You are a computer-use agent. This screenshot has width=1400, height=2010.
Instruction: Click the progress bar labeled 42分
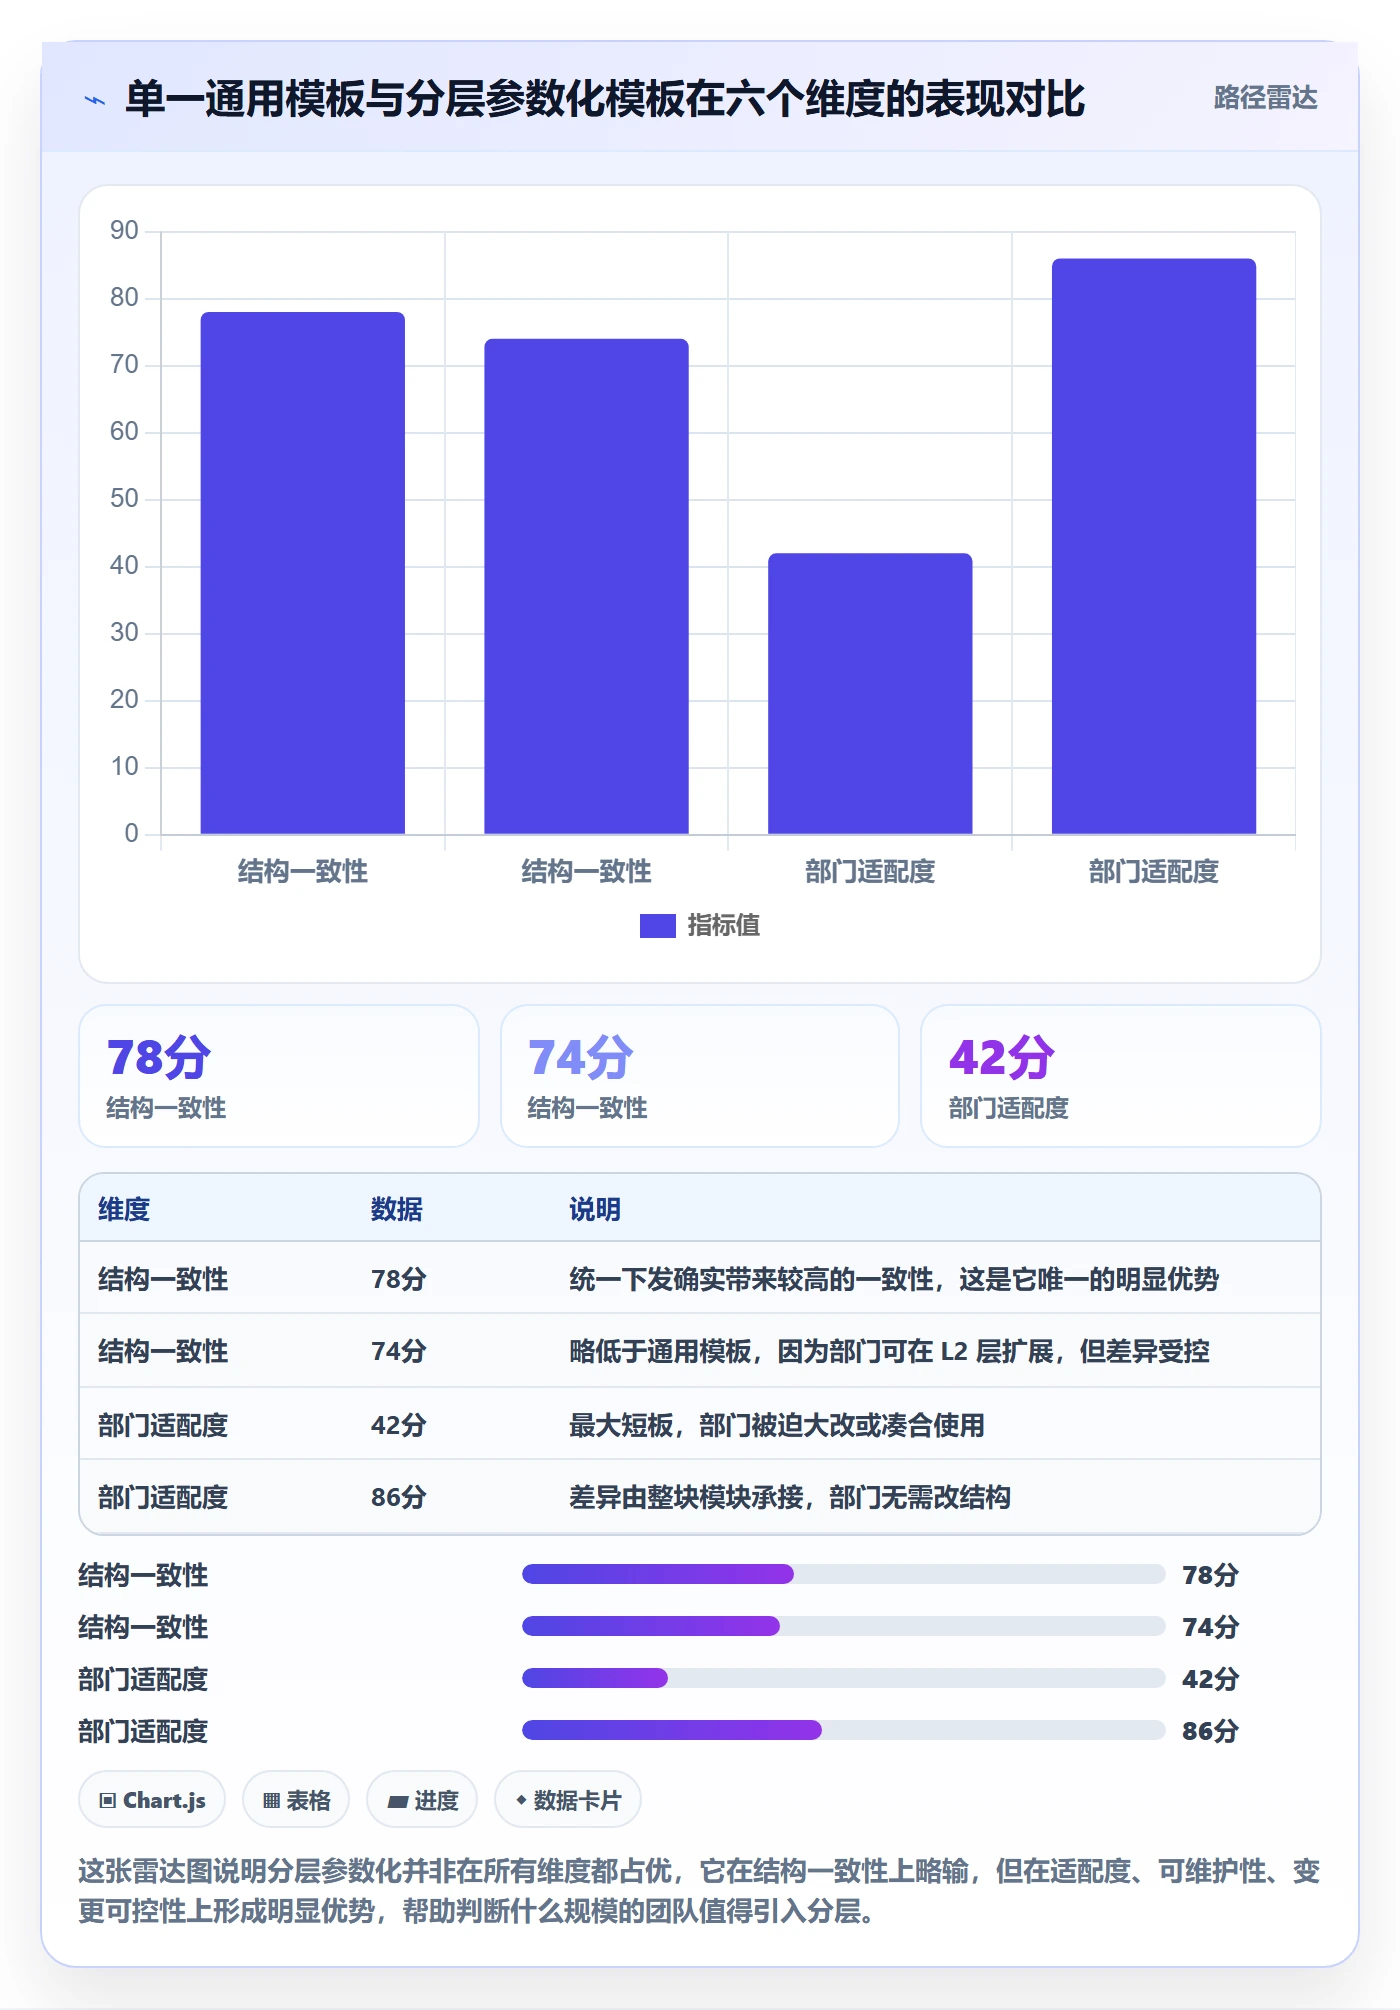click(x=843, y=1678)
